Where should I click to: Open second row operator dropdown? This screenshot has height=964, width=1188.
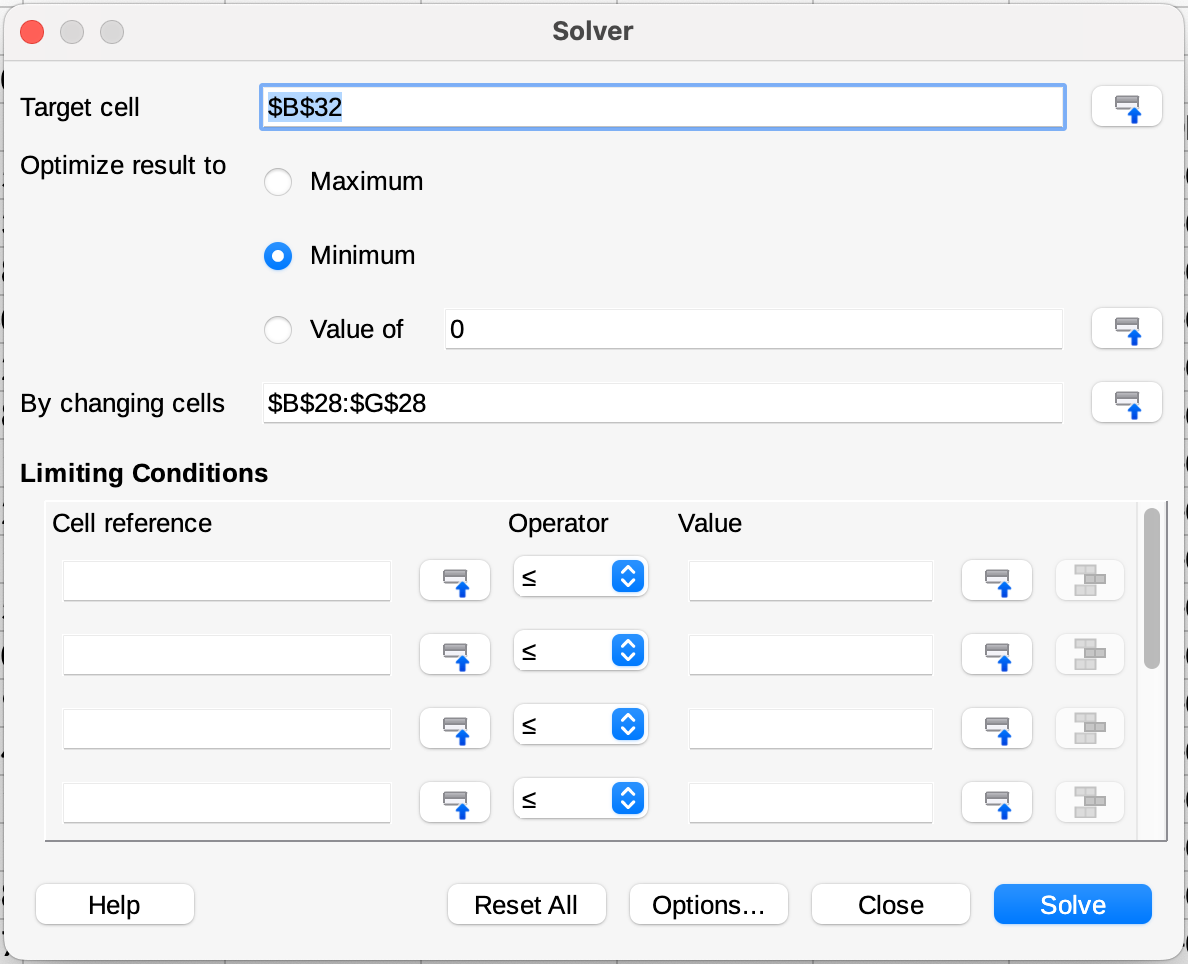tap(580, 651)
